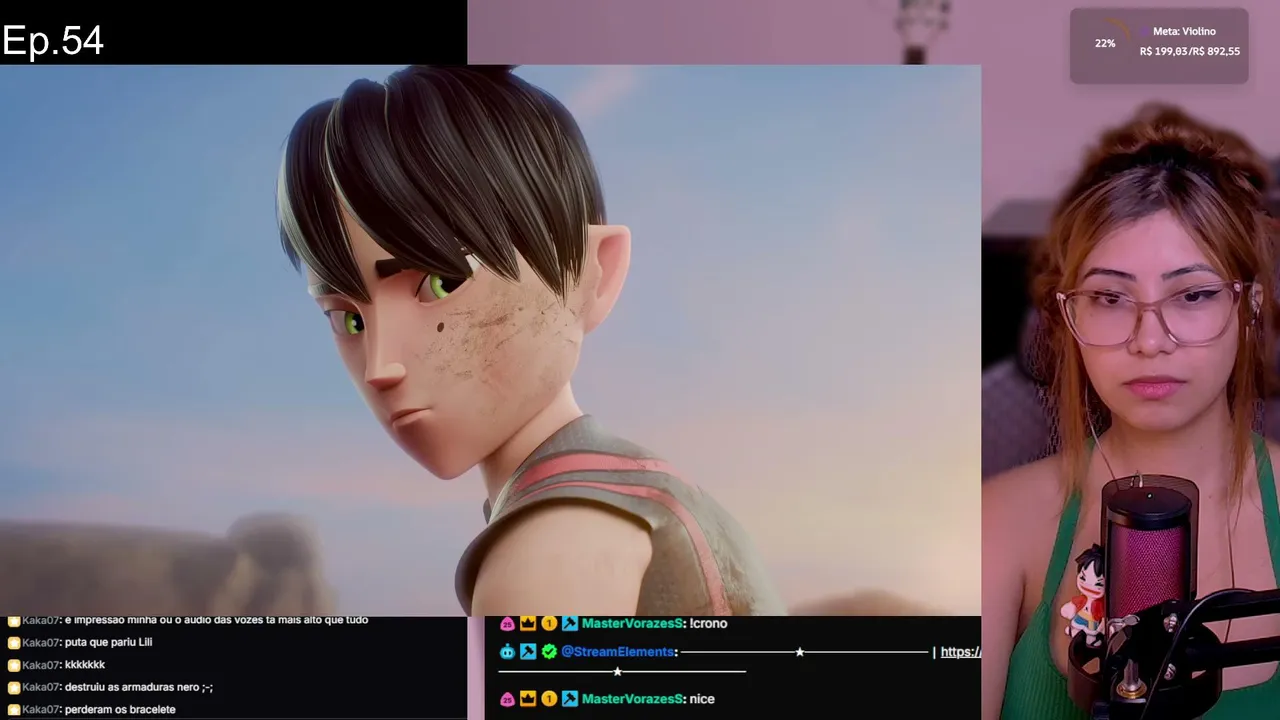1280x720 pixels.
Task: Click the Kaka07 username on the 'perderam os bracelete' message
Action: point(41,710)
